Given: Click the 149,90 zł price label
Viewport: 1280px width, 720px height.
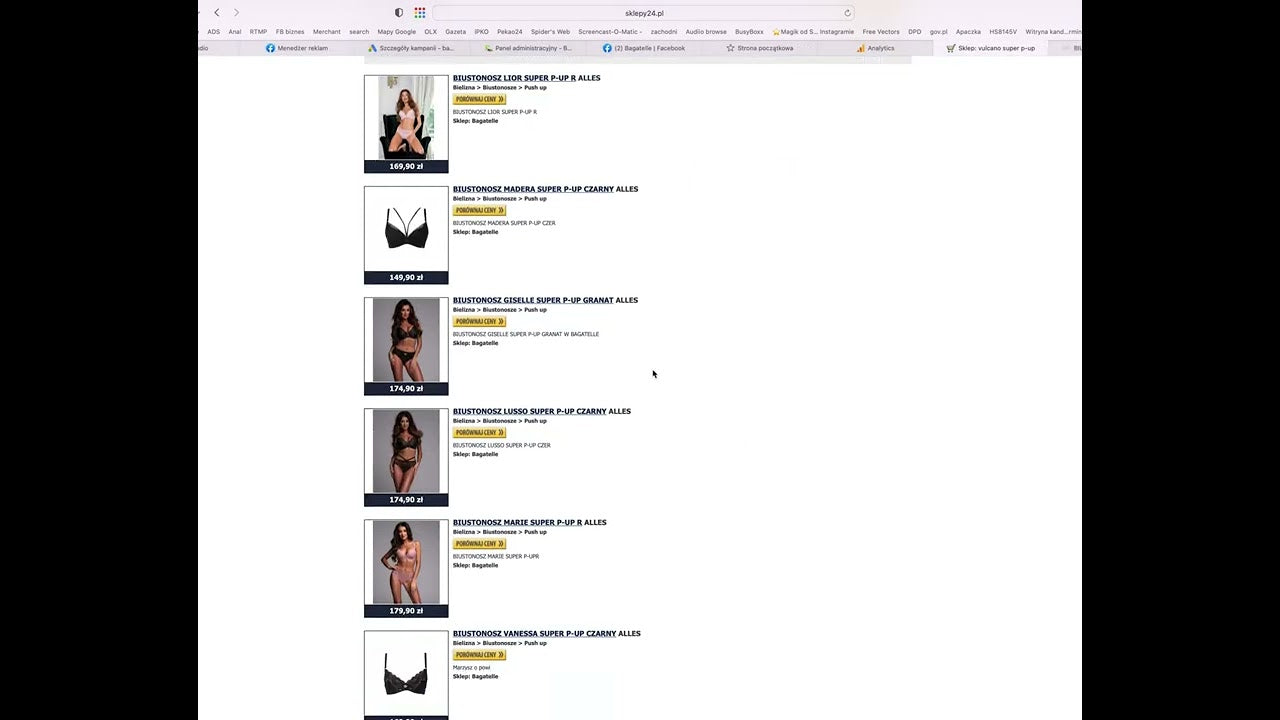Looking at the screenshot, I should tap(406, 277).
